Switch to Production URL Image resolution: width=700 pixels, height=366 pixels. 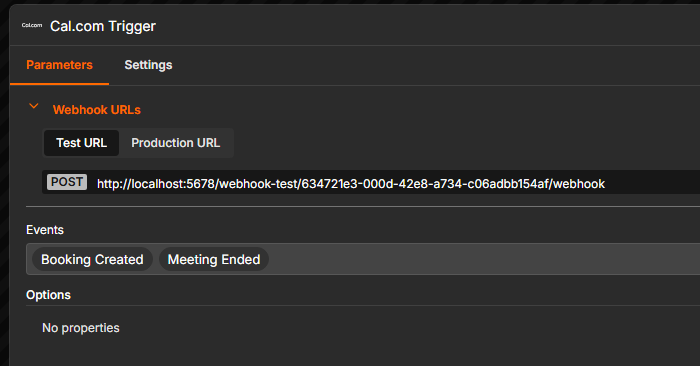pyautogui.click(x=175, y=143)
